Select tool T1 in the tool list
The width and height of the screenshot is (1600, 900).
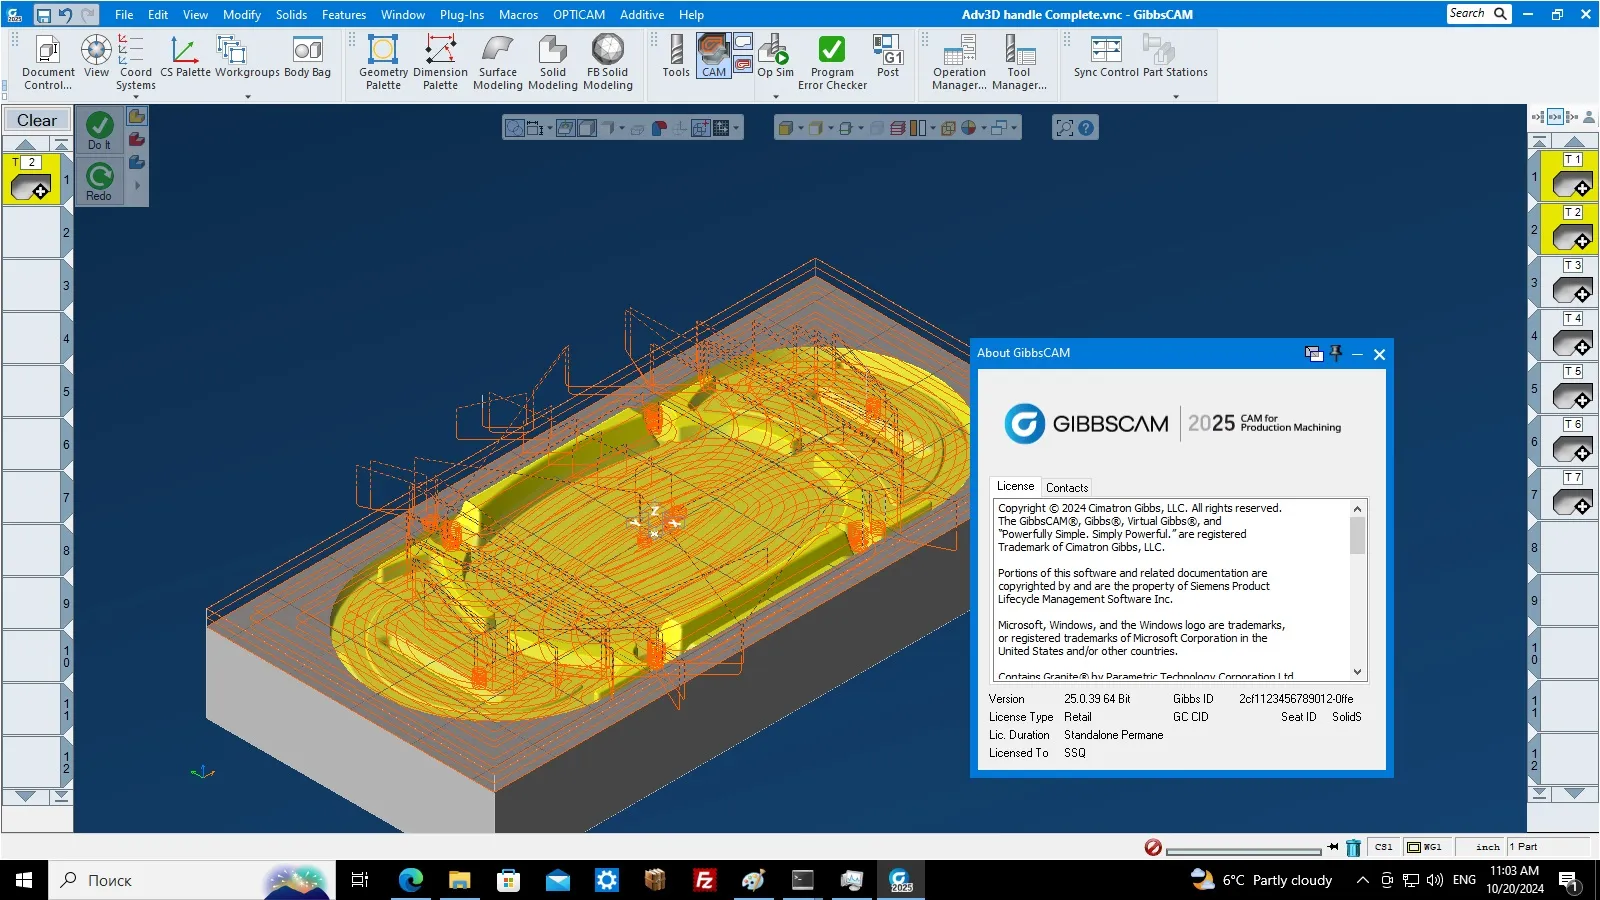tap(1572, 177)
